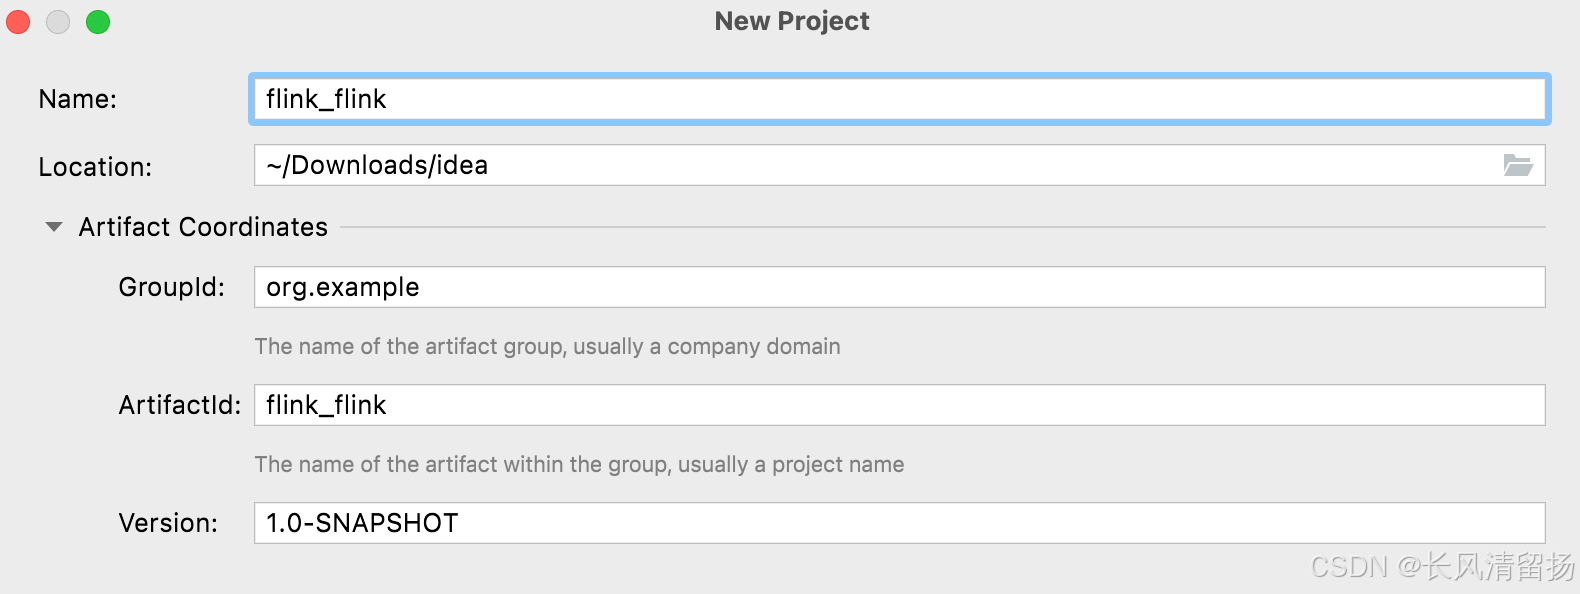
Task: Click the Artifact Coordinates section heading
Action: click(x=203, y=227)
